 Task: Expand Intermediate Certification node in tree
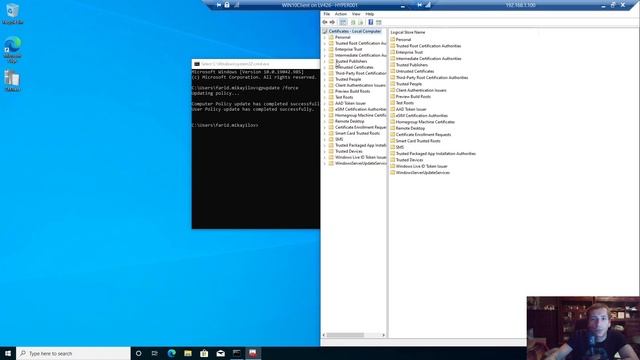click(325, 55)
